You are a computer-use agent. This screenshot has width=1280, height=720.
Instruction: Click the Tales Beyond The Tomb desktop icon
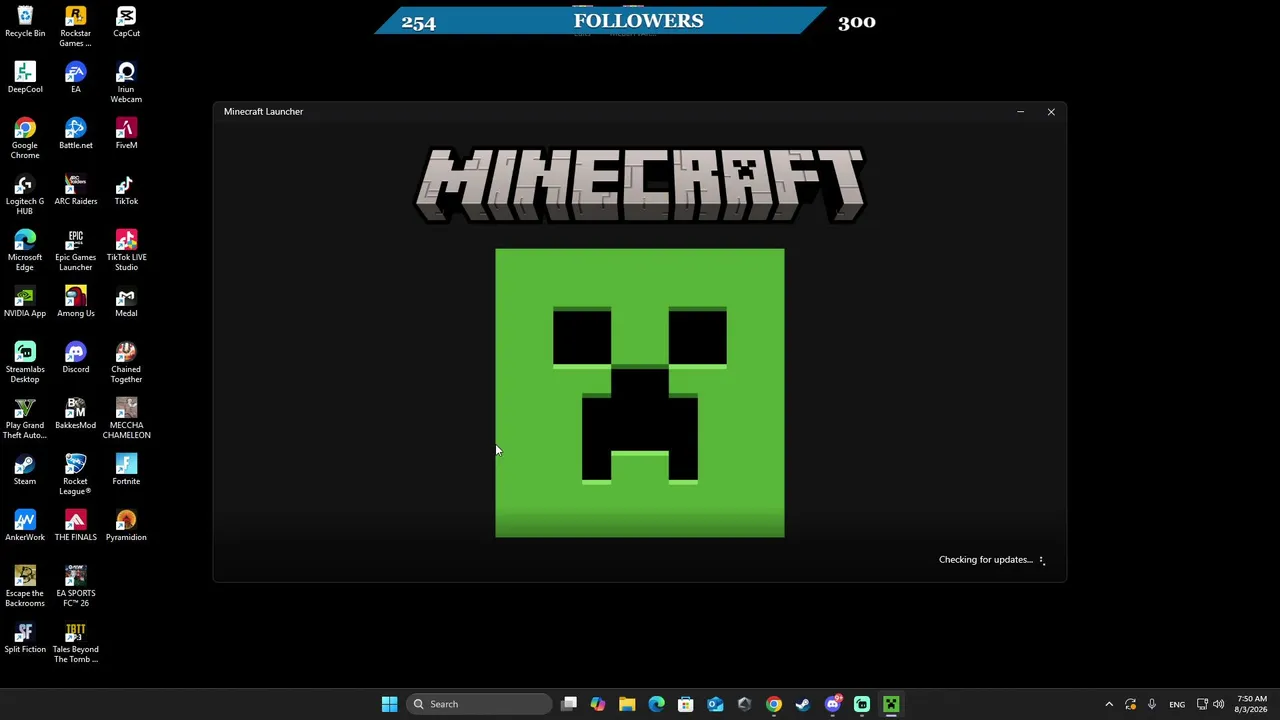coord(75,643)
